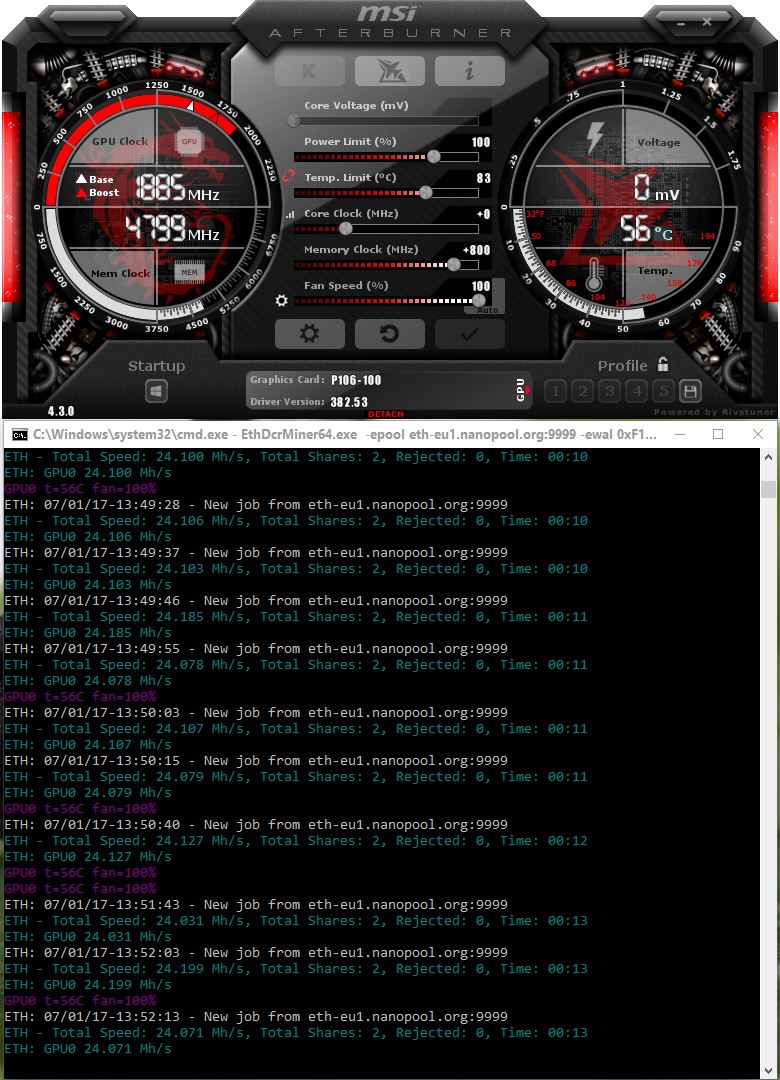Click the GPU chip icon in clock gauge
780x1080 pixels.
pyautogui.click(x=189, y=141)
